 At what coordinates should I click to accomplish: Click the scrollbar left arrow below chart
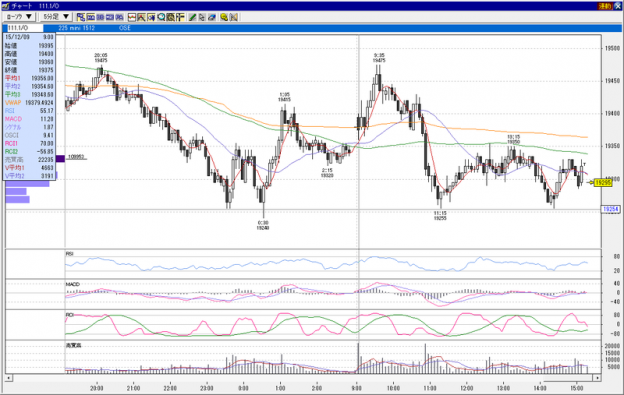coord(8,377)
